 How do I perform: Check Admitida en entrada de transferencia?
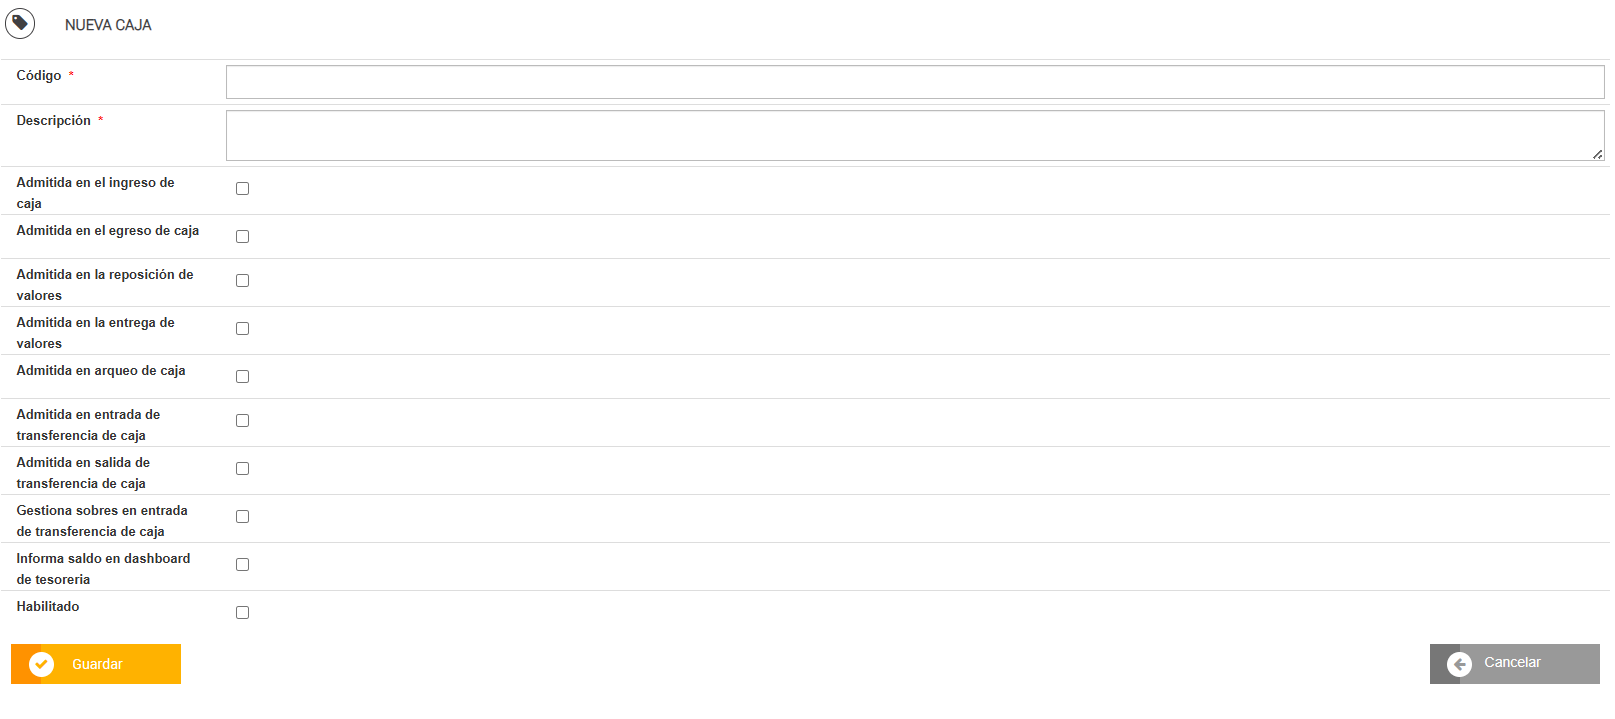coord(242,421)
